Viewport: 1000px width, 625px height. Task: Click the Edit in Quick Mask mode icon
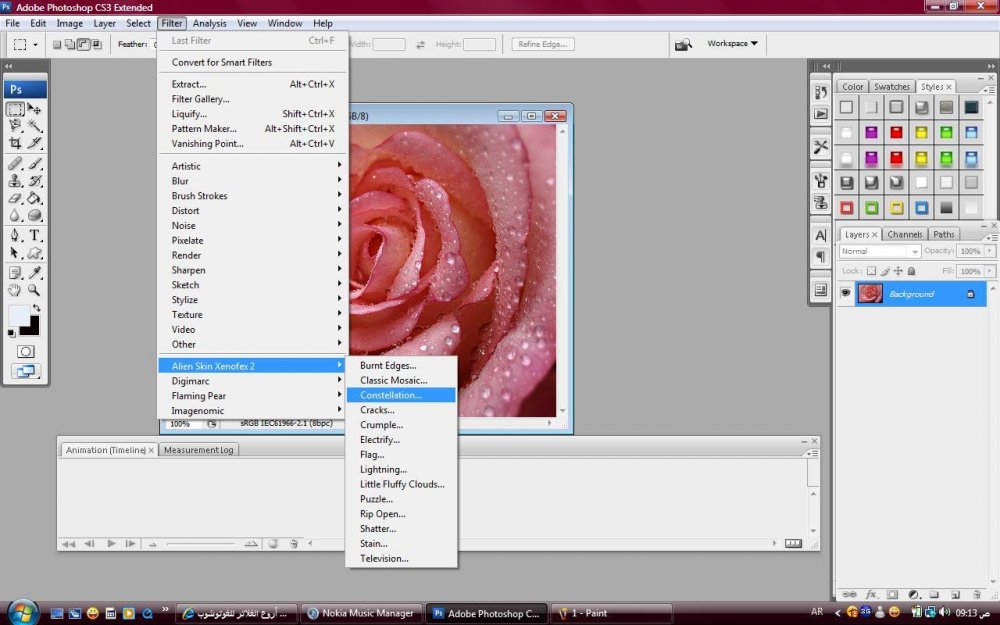pos(26,351)
